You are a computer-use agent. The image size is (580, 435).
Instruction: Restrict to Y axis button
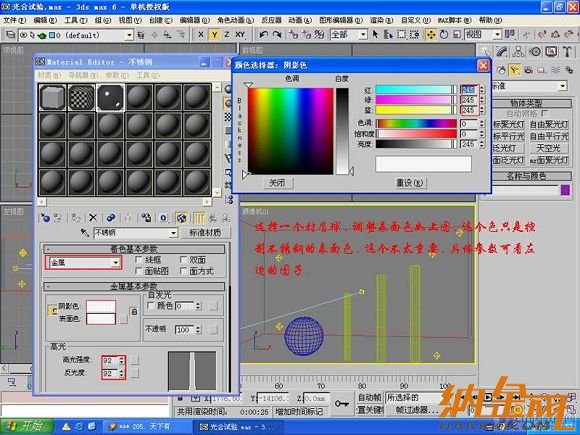pos(214,35)
